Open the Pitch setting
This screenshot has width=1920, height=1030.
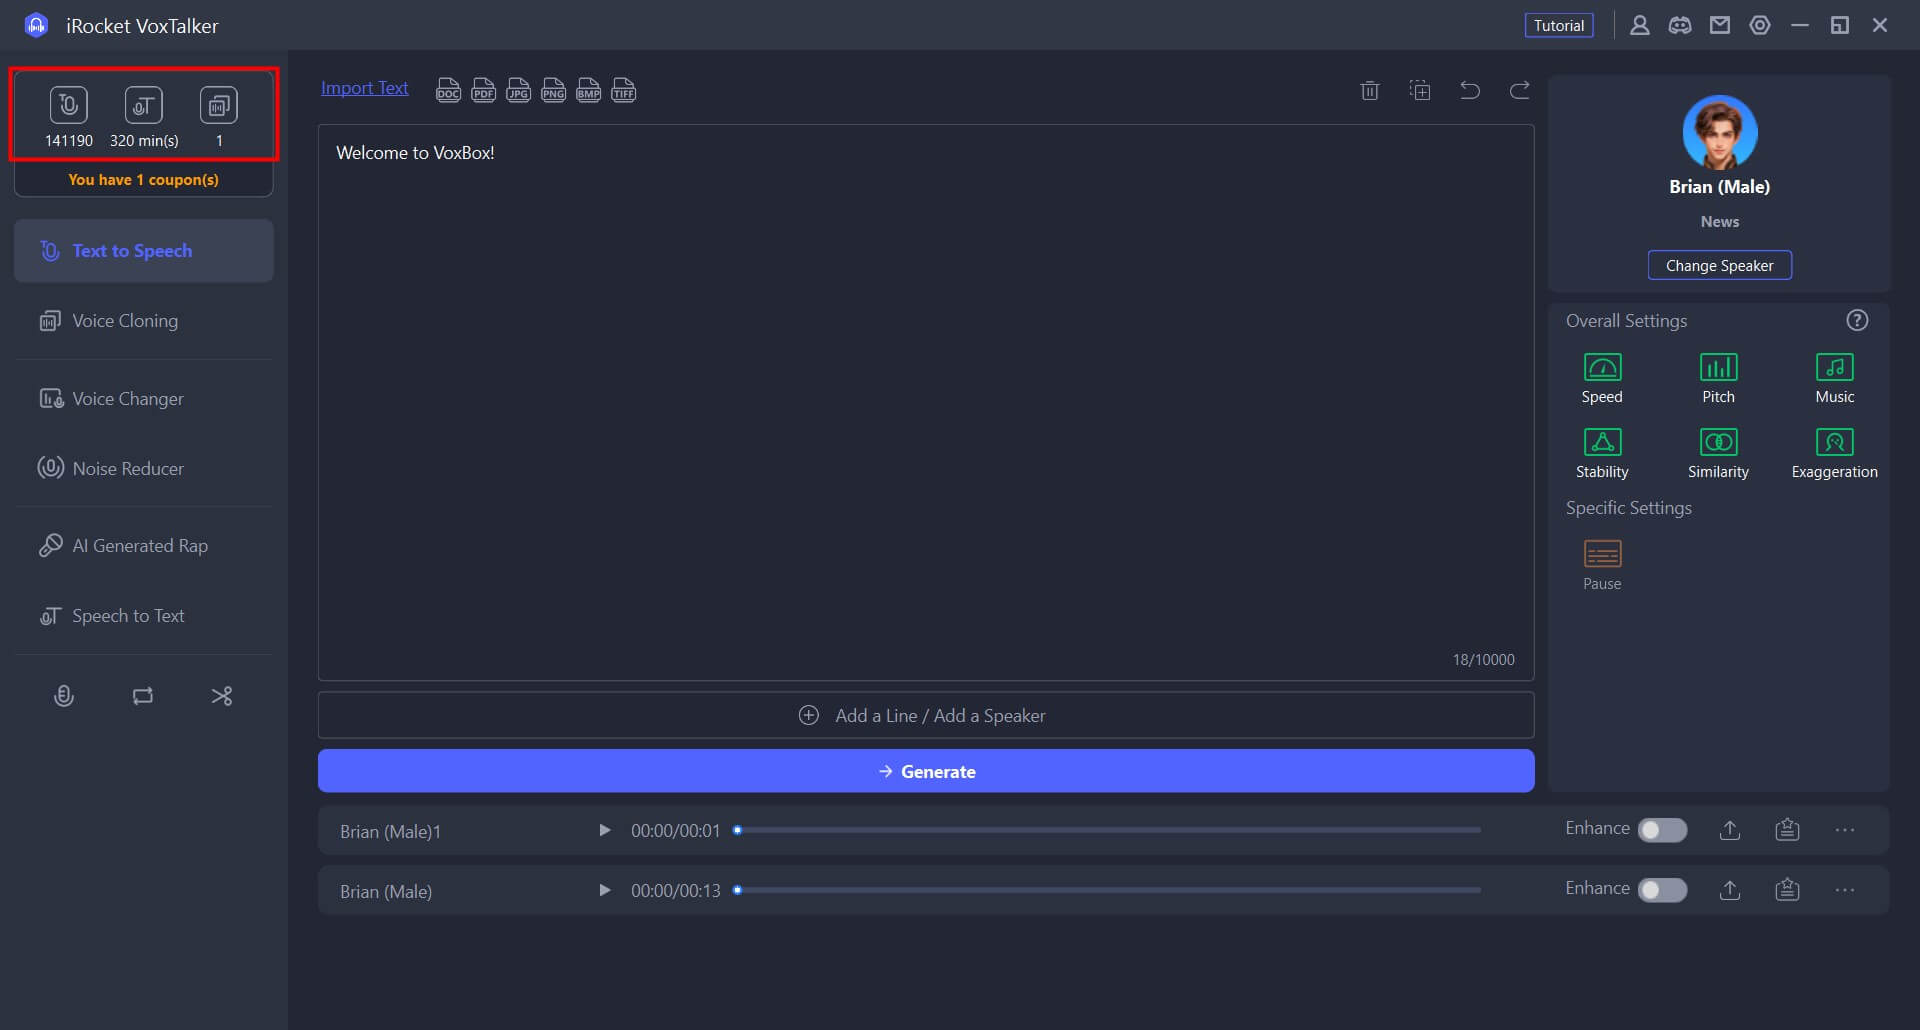[x=1718, y=379]
